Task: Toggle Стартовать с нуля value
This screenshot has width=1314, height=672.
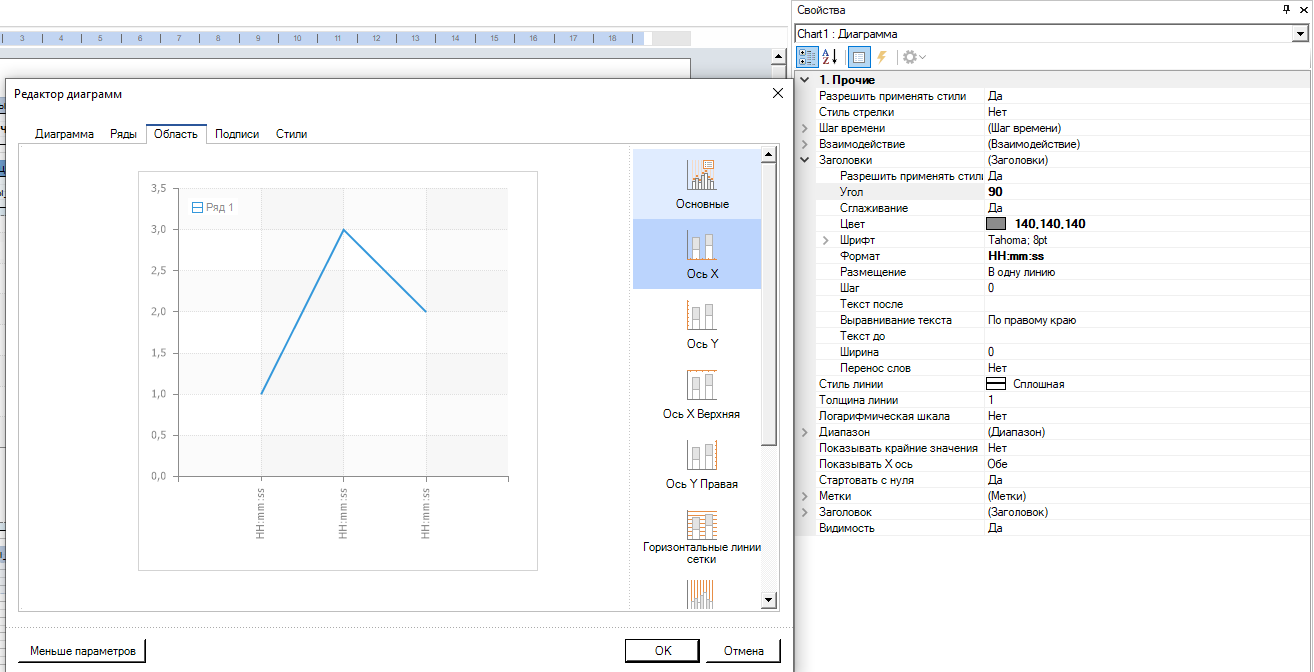Action: [1147, 480]
